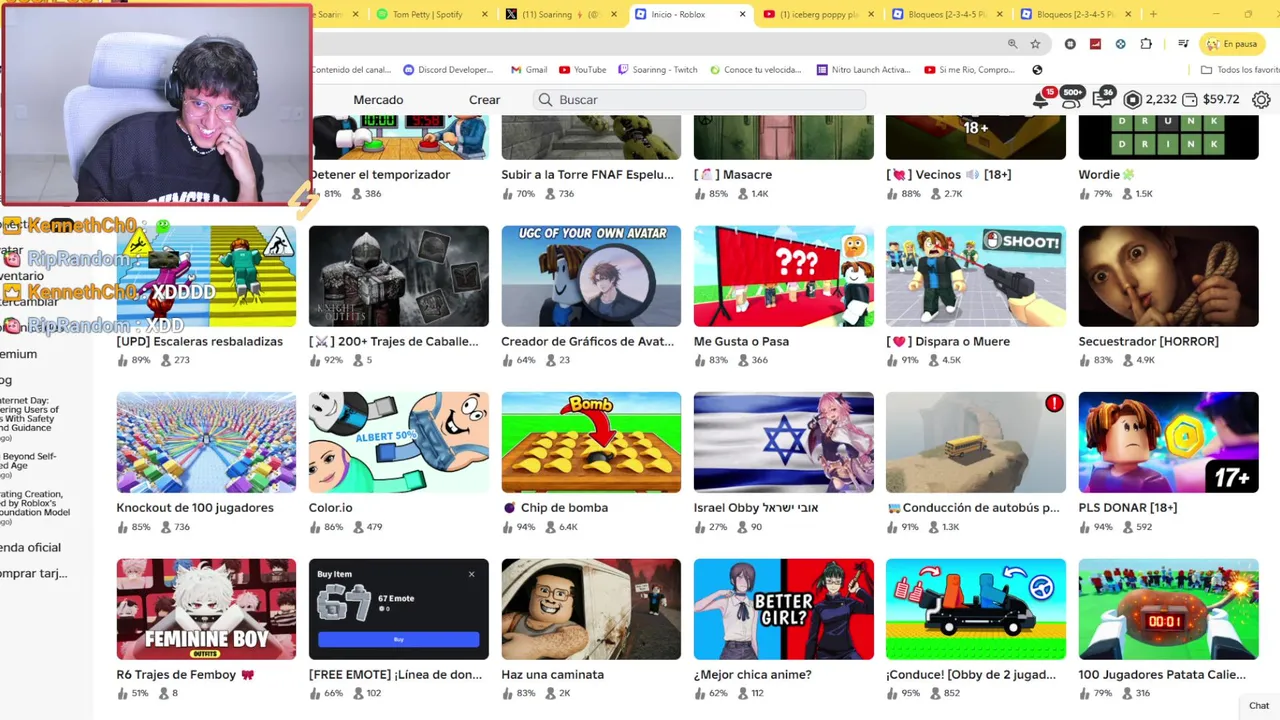Open the Haz una caminata title
The width and height of the screenshot is (1280, 720).
[552, 675]
